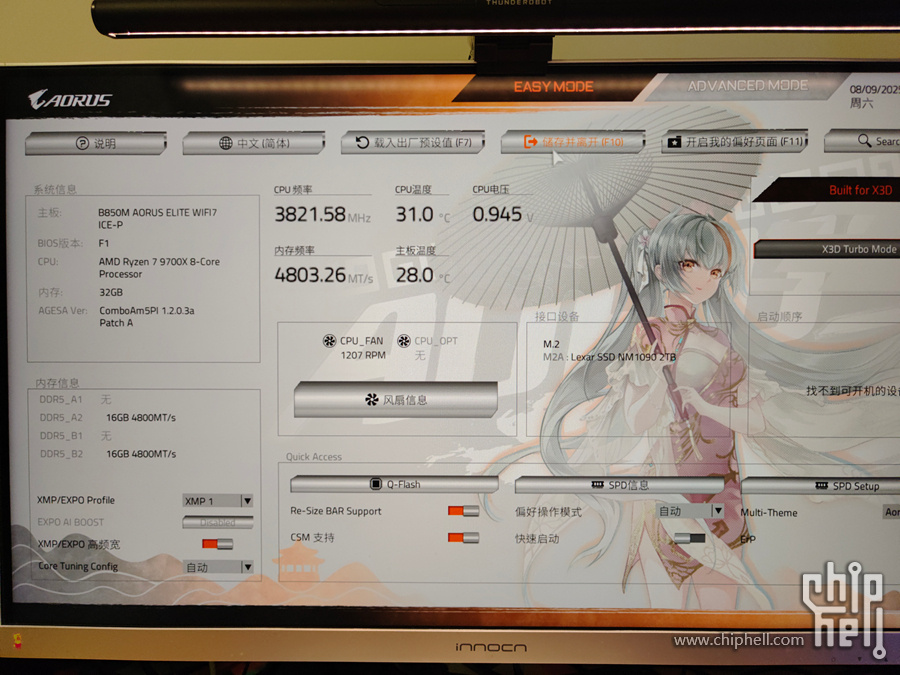This screenshot has width=900, height=675.
Task: Click the Quick Access heading
Action: (x=313, y=457)
